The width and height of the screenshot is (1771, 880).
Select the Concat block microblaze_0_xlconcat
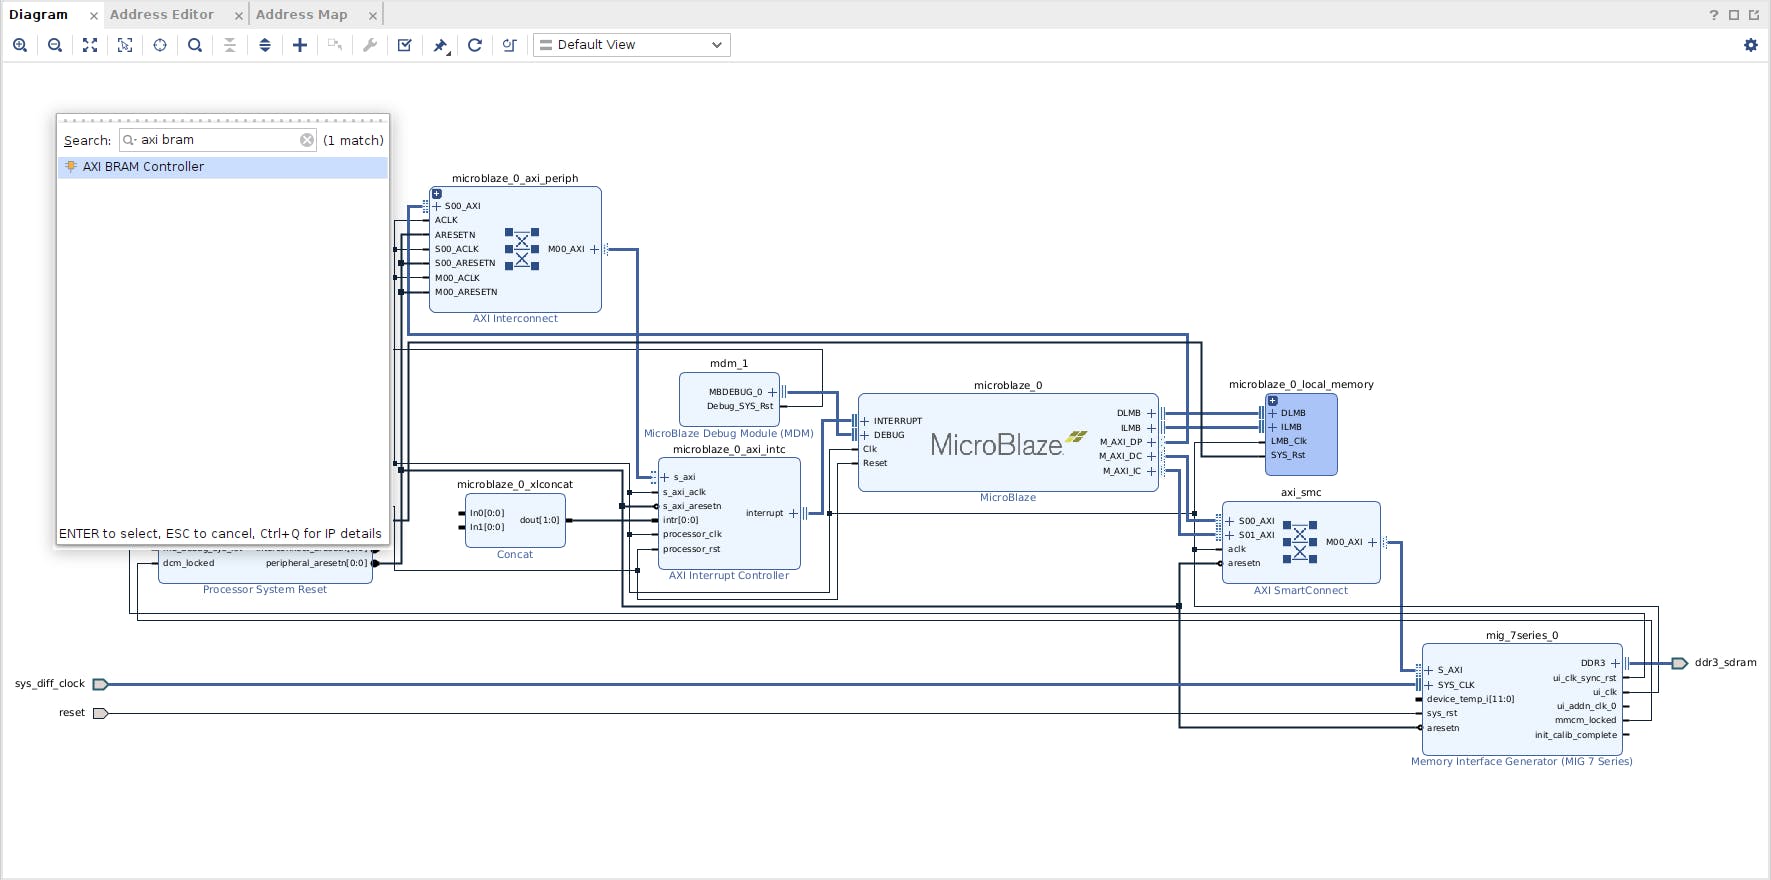click(x=515, y=520)
